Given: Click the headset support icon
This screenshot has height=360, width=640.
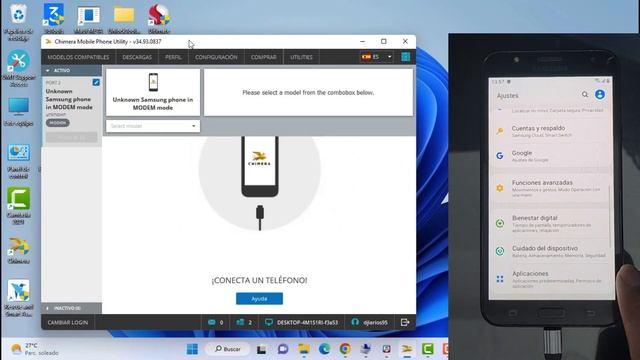Looking at the screenshot, I should click(355, 322).
